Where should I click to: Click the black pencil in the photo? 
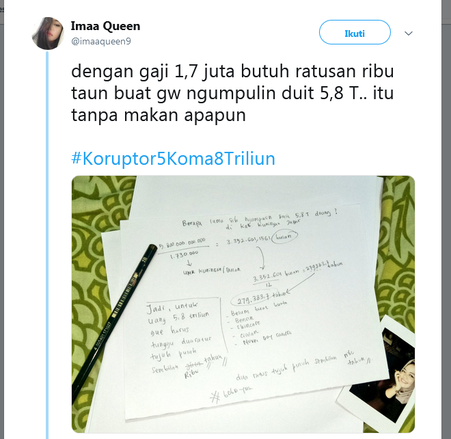click(114, 318)
